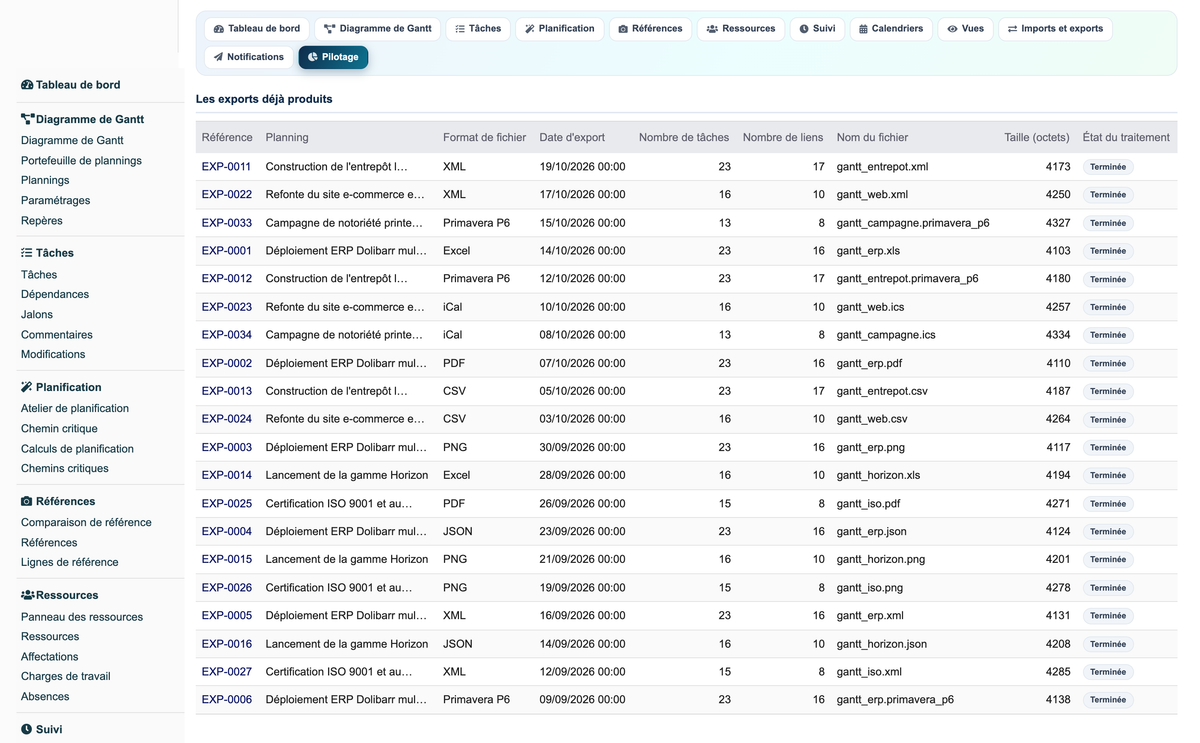Click the Suivi clock icon in tab bar
Screen dimensions: 1200x743
tap(804, 29)
